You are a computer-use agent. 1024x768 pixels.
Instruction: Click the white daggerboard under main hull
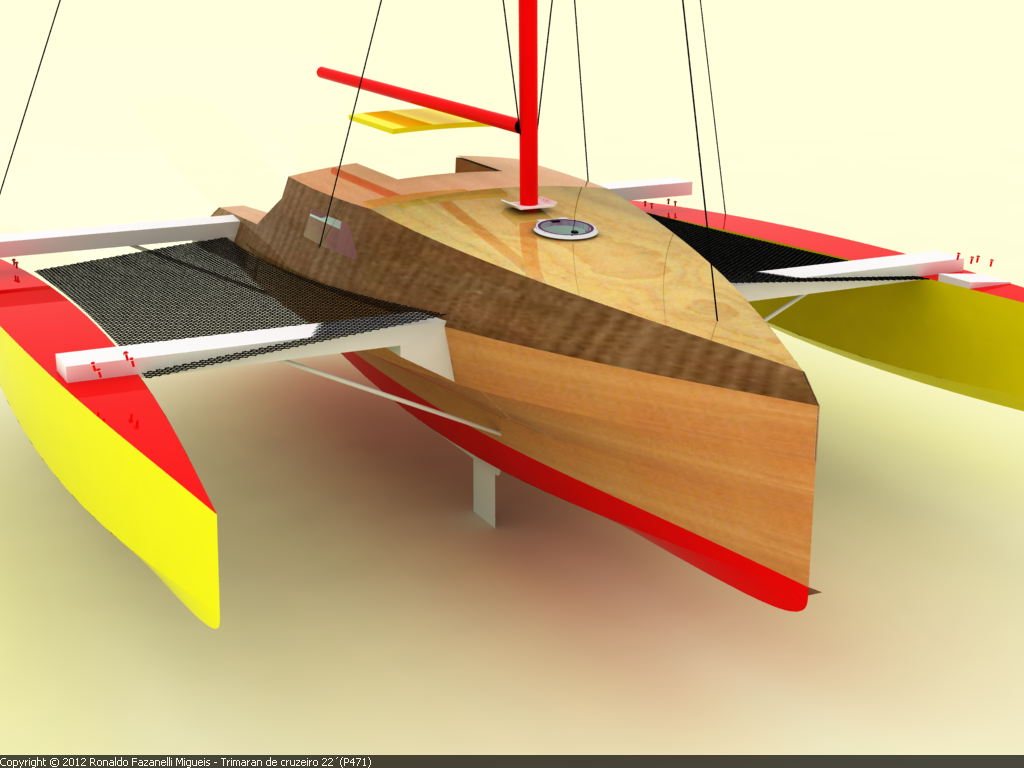pos(484,491)
